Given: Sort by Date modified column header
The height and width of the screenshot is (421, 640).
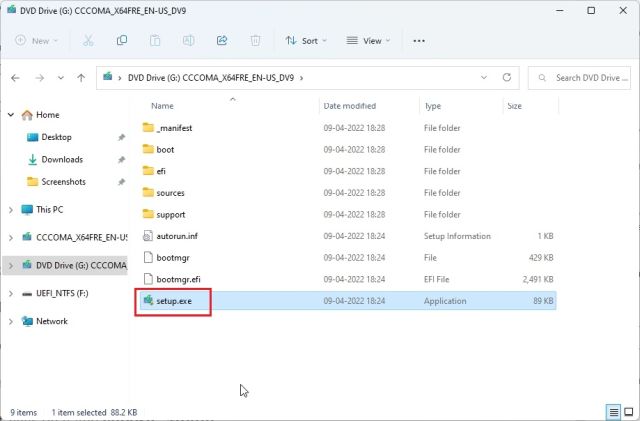Looking at the screenshot, I should click(x=349, y=106).
